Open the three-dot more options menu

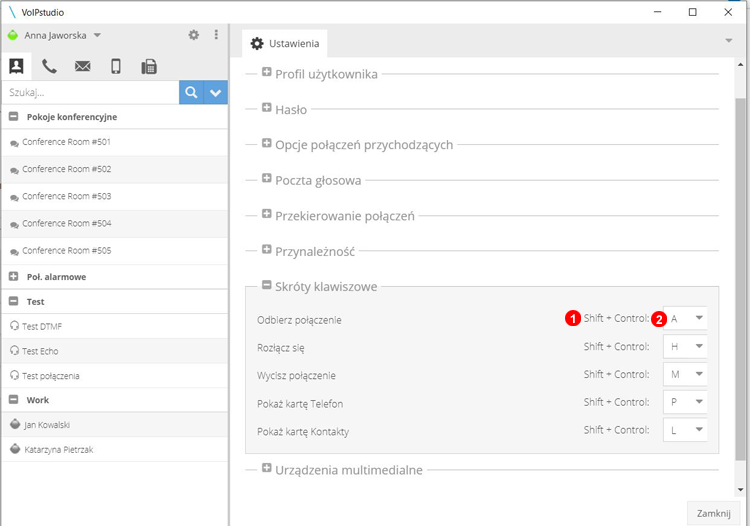216,35
